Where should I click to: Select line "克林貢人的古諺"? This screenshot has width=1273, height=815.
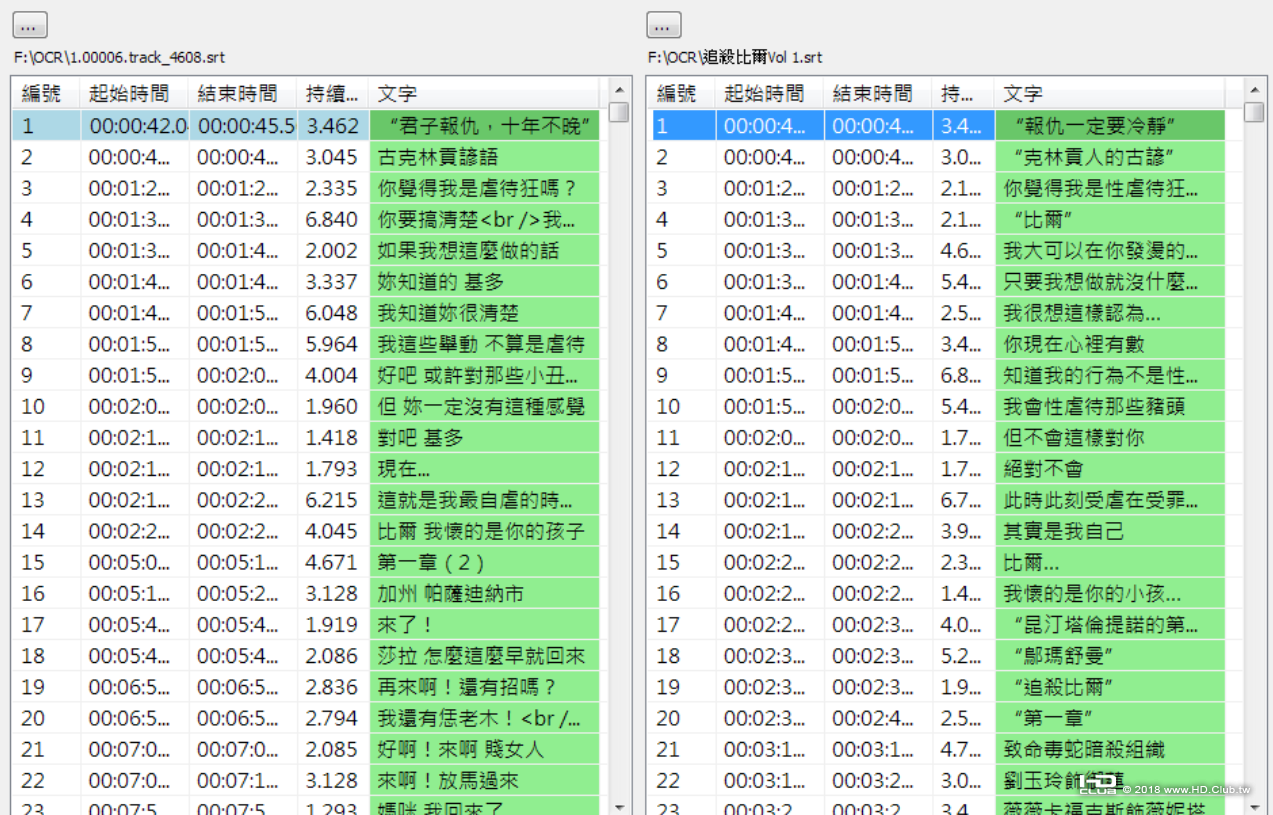(x=1110, y=157)
